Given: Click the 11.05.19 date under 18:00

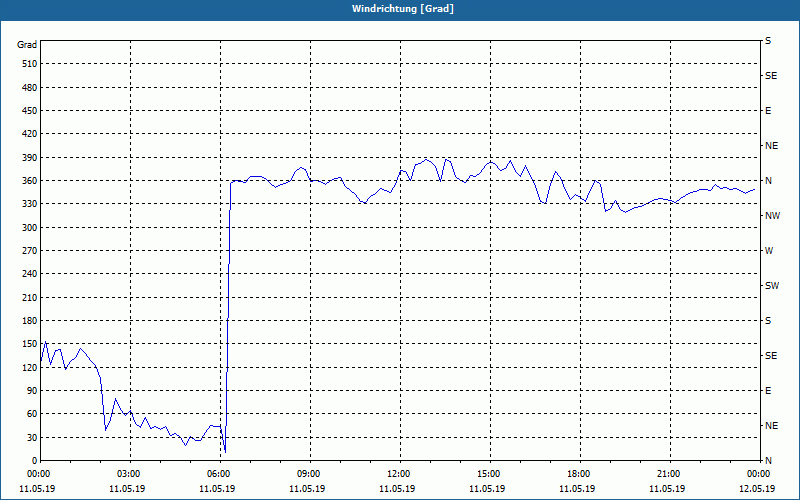Looking at the screenshot, I should point(577,489).
